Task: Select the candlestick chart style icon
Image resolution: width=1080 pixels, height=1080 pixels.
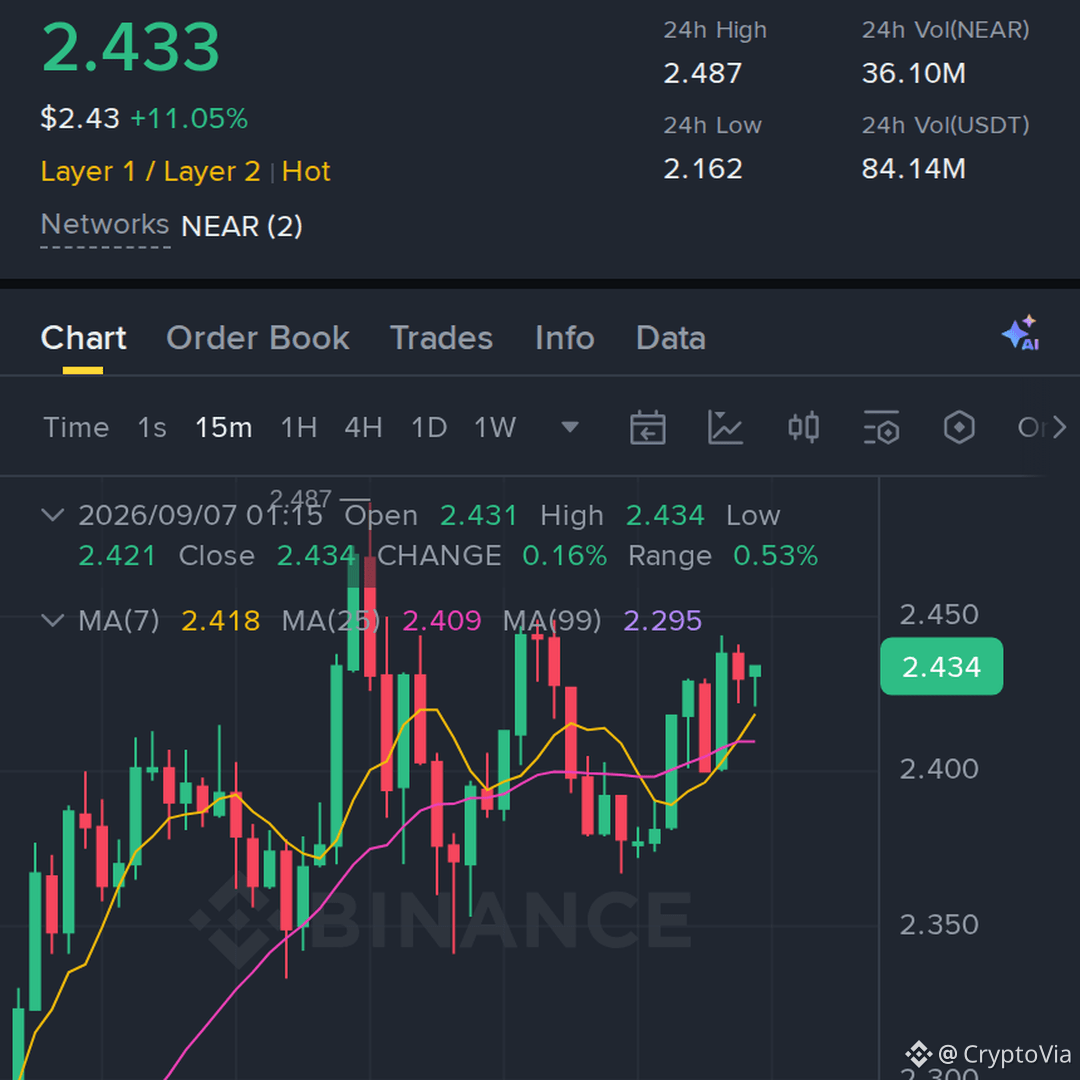Action: pyautogui.click(x=803, y=428)
